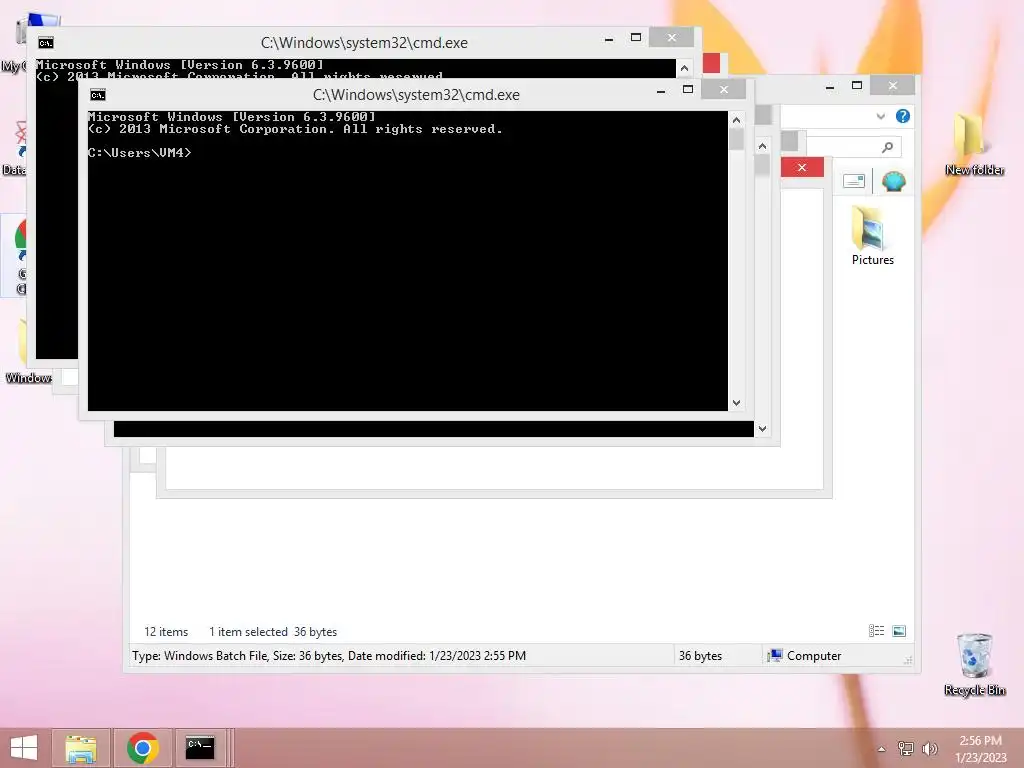Select the Pictures folder
Viewport: 1024px width, 768px height.
click(x=872, y=236)
